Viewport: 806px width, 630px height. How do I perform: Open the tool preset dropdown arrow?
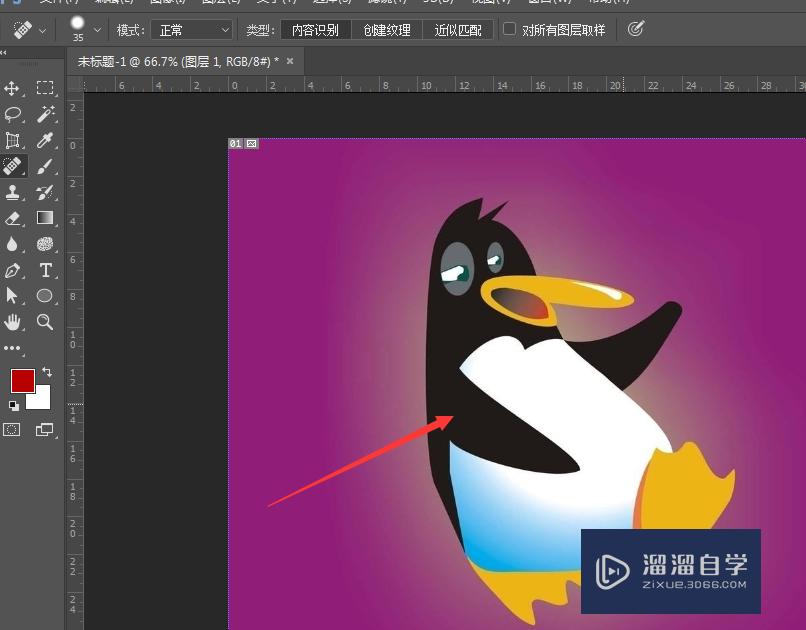click(44, 29)
